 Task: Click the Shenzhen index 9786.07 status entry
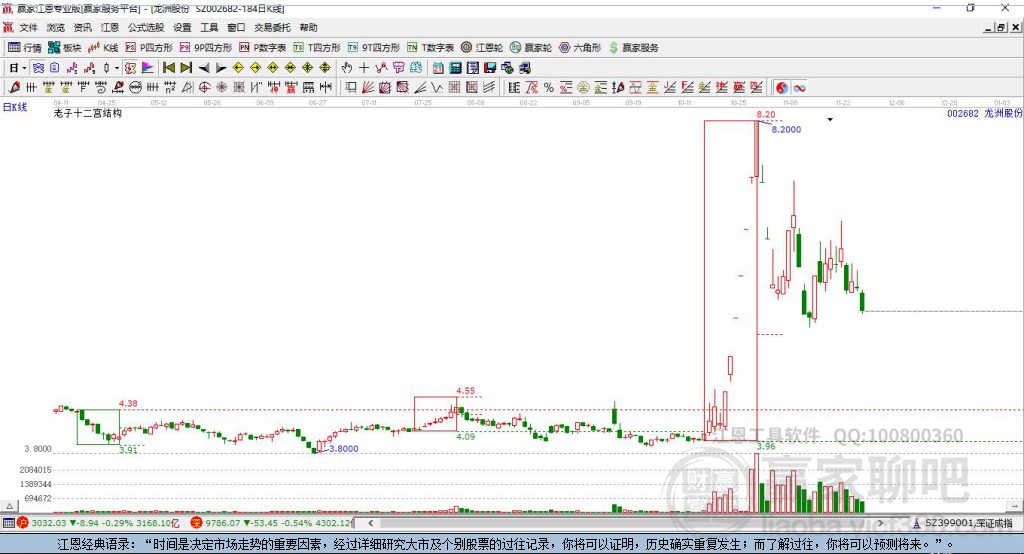272,523
